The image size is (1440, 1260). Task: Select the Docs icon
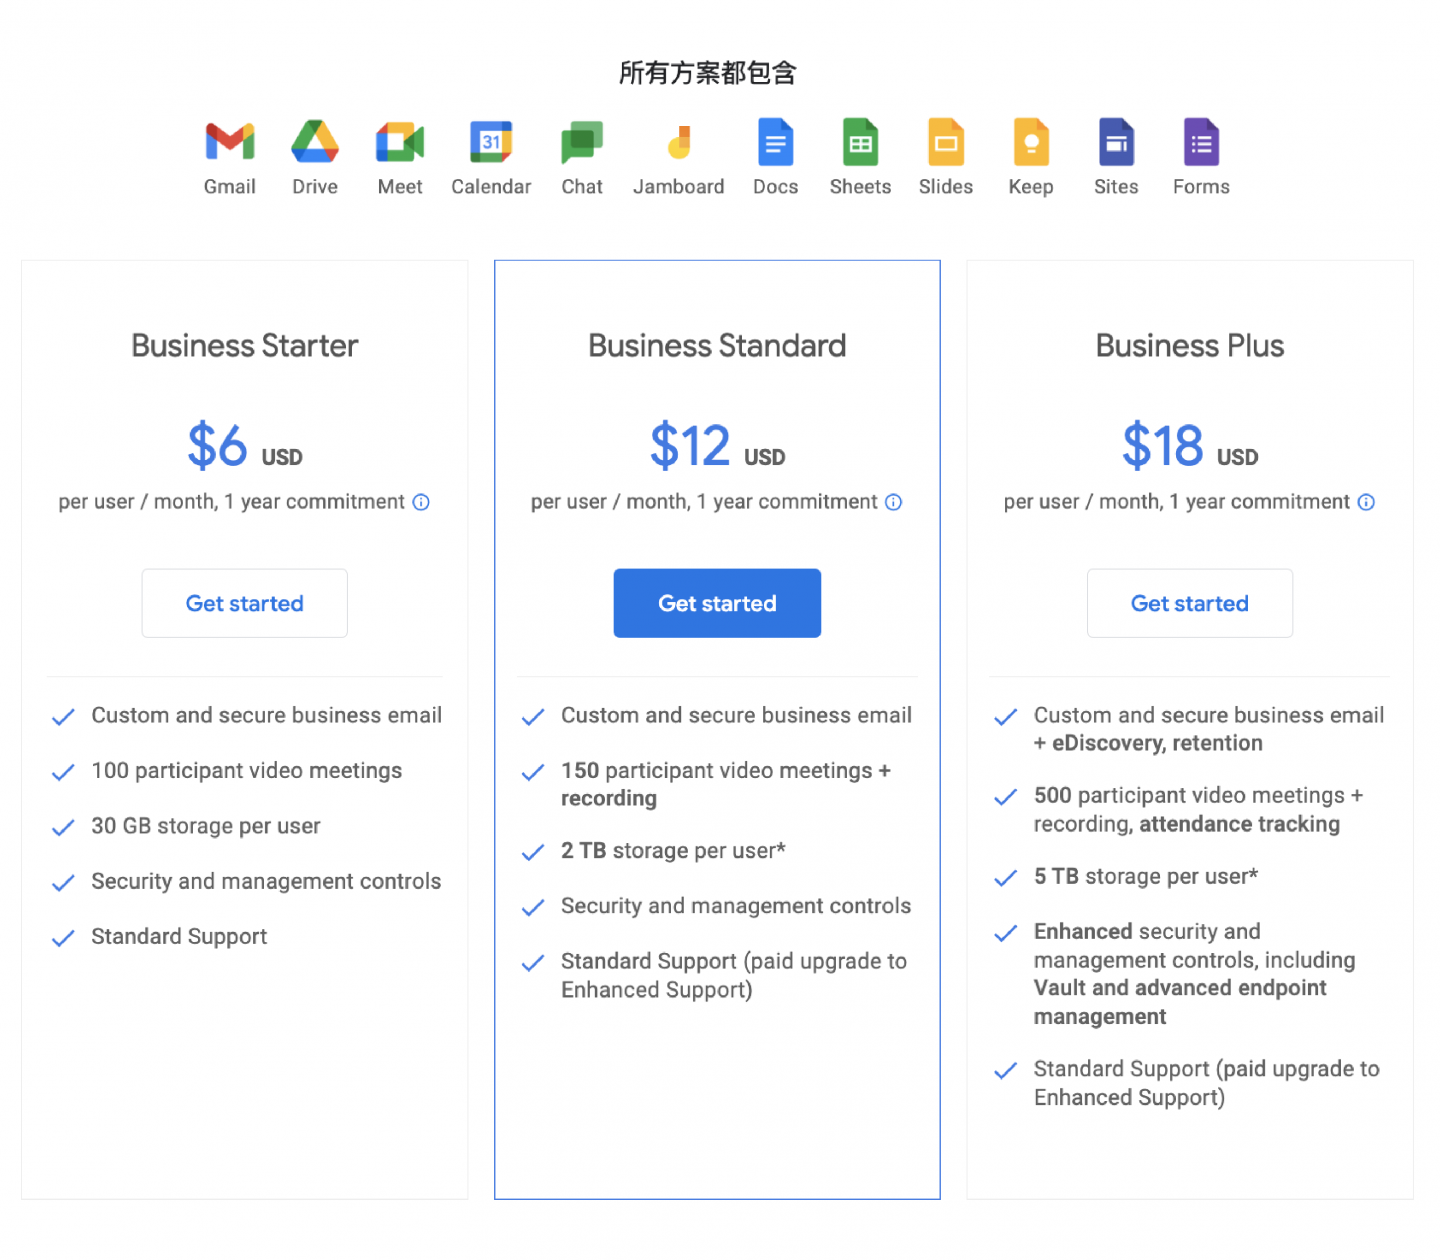point(776,142)
